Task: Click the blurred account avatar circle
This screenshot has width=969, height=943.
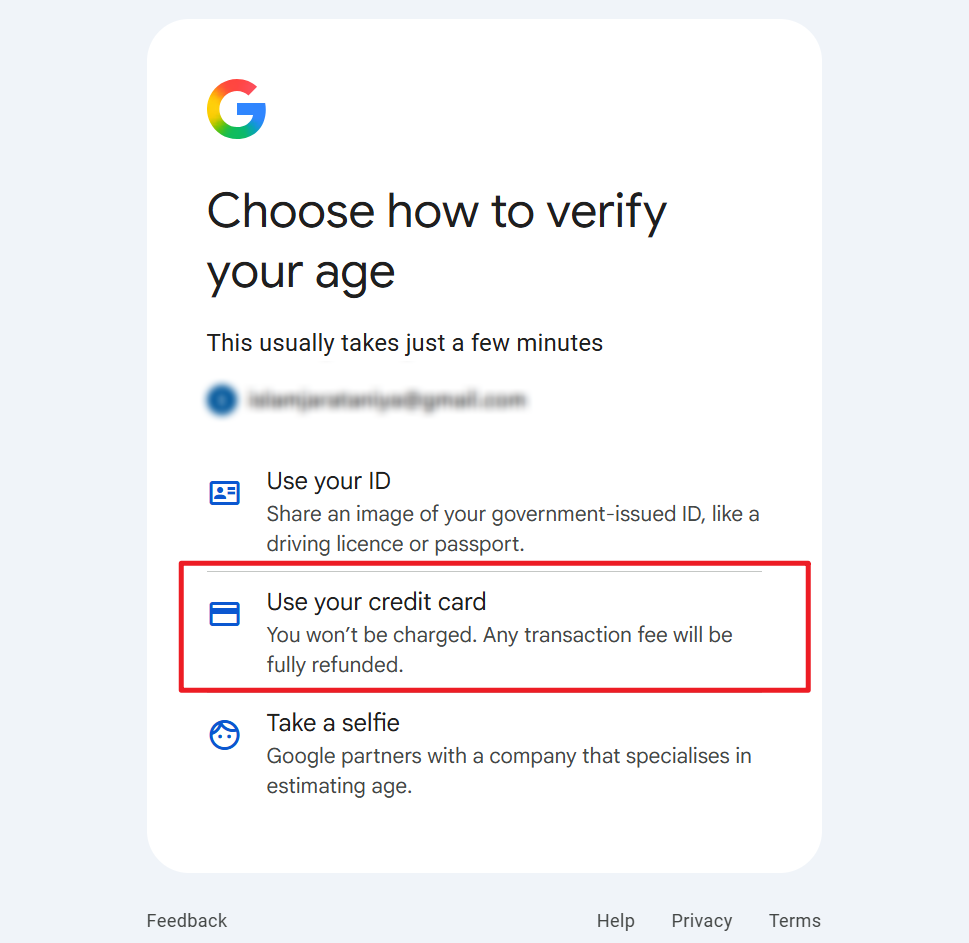Action: click(221, 401)
